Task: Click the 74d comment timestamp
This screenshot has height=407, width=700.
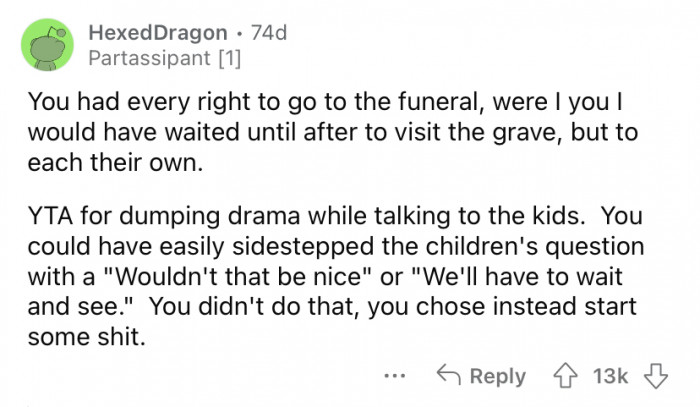Action: [x=268, y=32]
